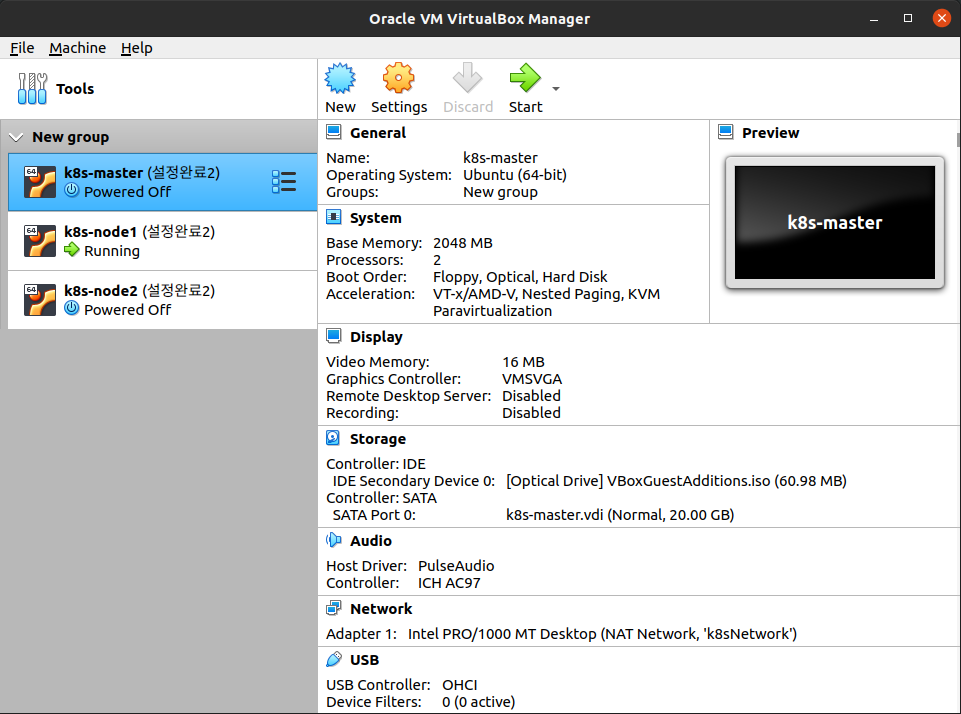This screenshot has width=961, height=714.
Task: Open the Network settings heading link
Action: point(381,609)
